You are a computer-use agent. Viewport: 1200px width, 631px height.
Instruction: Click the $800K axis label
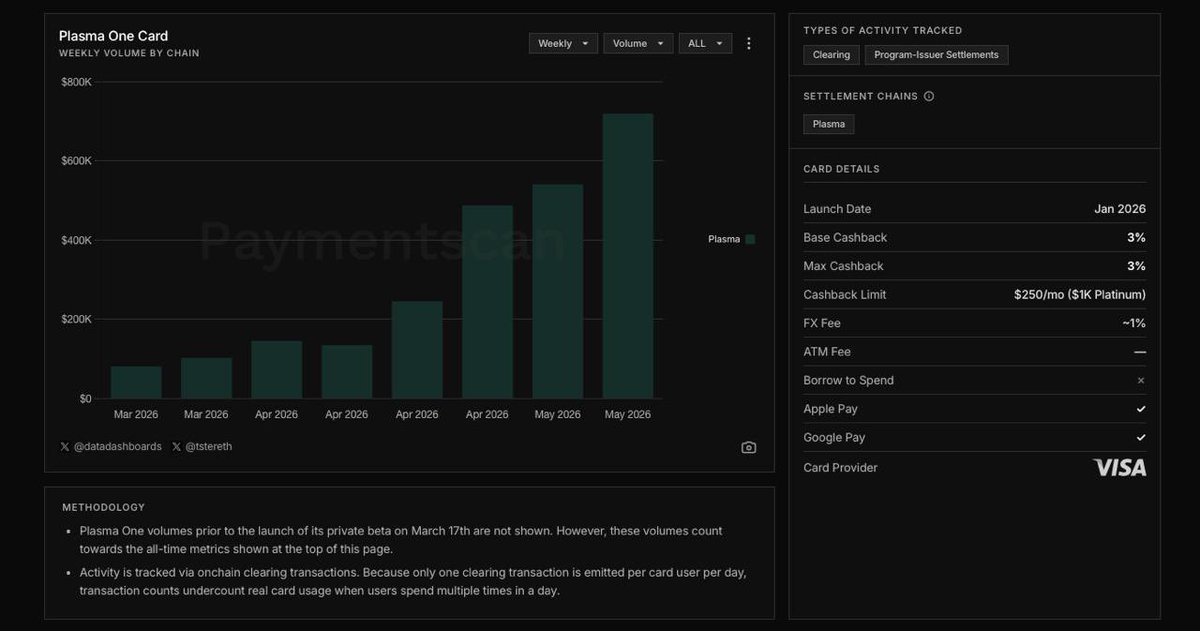(x=76, y=81)
